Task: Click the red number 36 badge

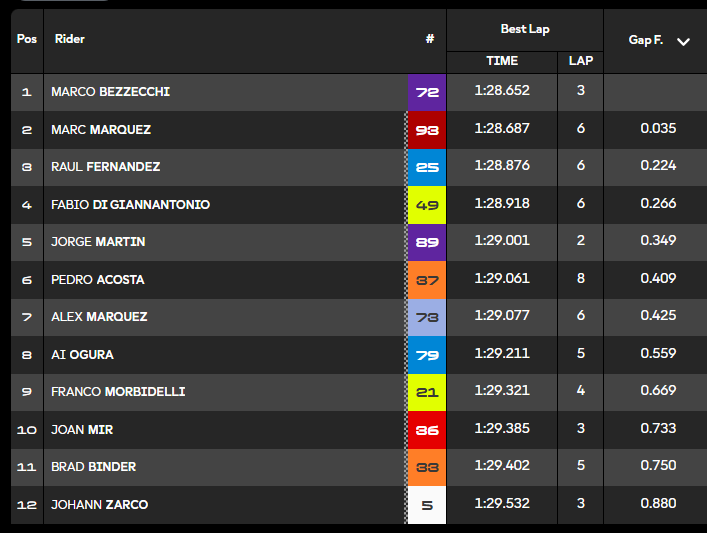Action: [x=427, y=430]
